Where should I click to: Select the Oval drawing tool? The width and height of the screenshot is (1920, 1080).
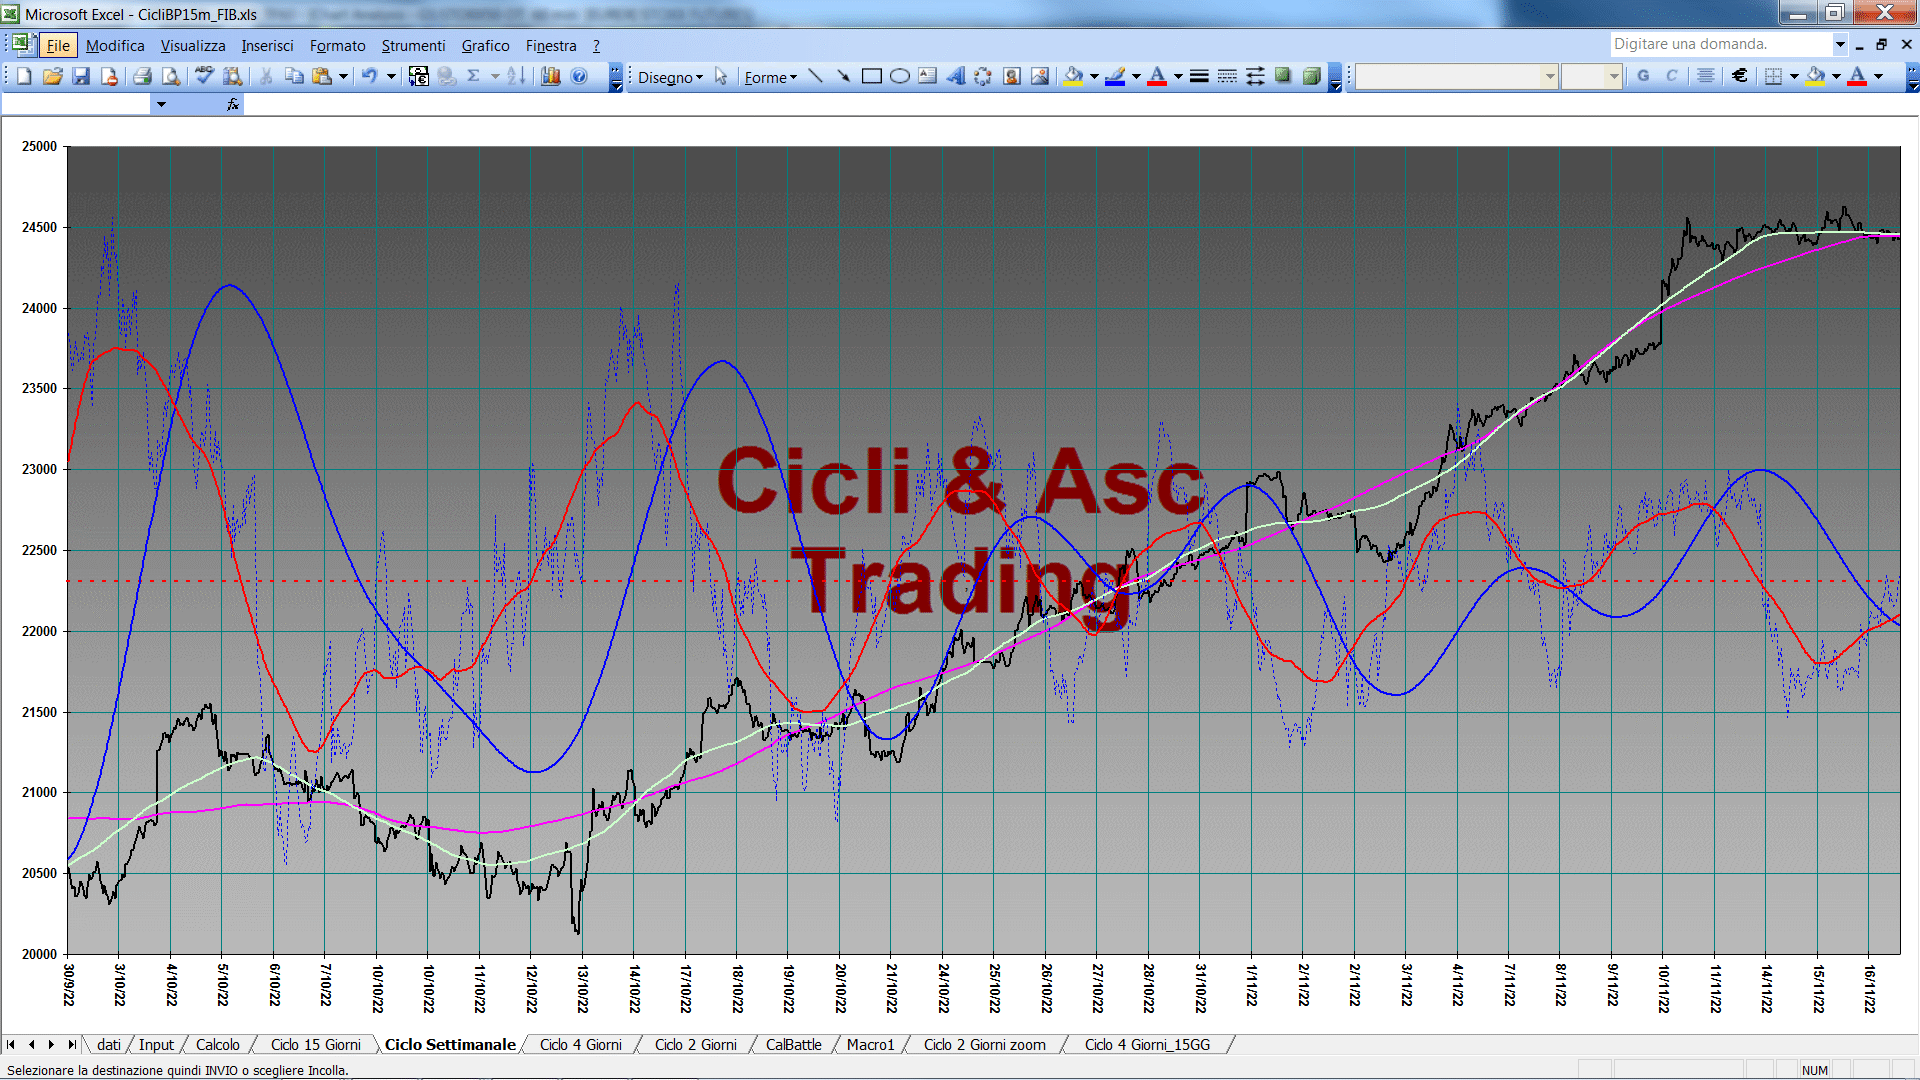click(900, 76)
